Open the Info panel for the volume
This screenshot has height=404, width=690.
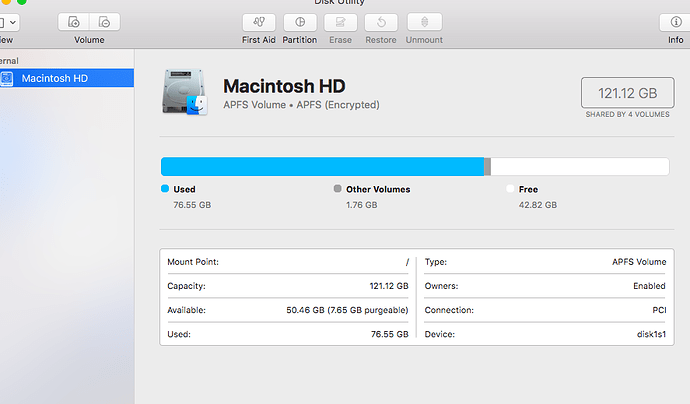(x=675, y=22)
